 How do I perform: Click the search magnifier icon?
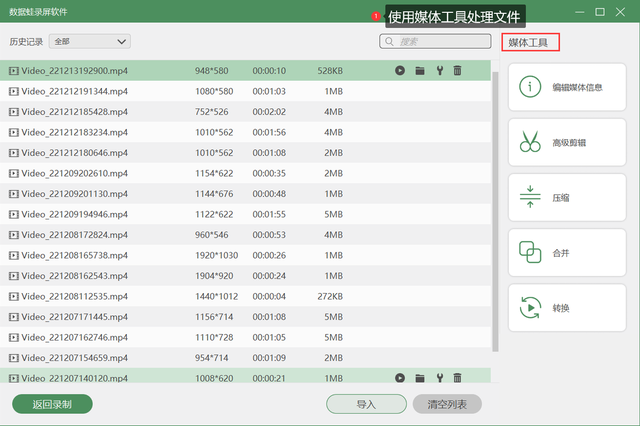point(389,42)
